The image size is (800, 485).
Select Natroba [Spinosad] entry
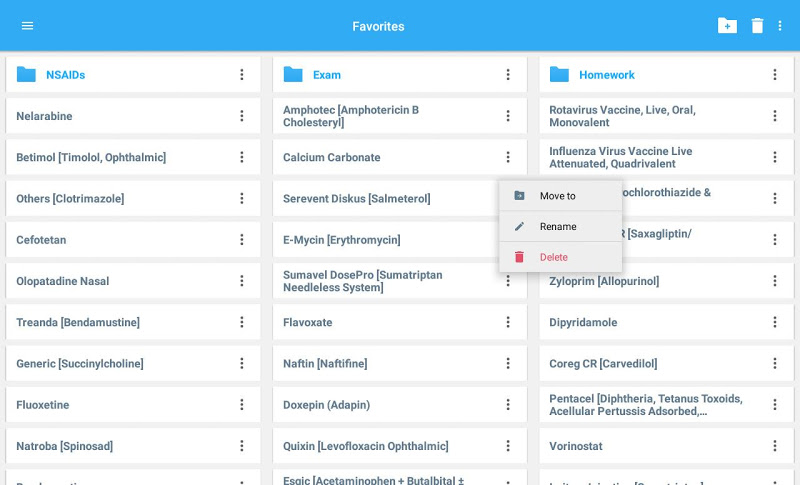[x=133, y=447]
